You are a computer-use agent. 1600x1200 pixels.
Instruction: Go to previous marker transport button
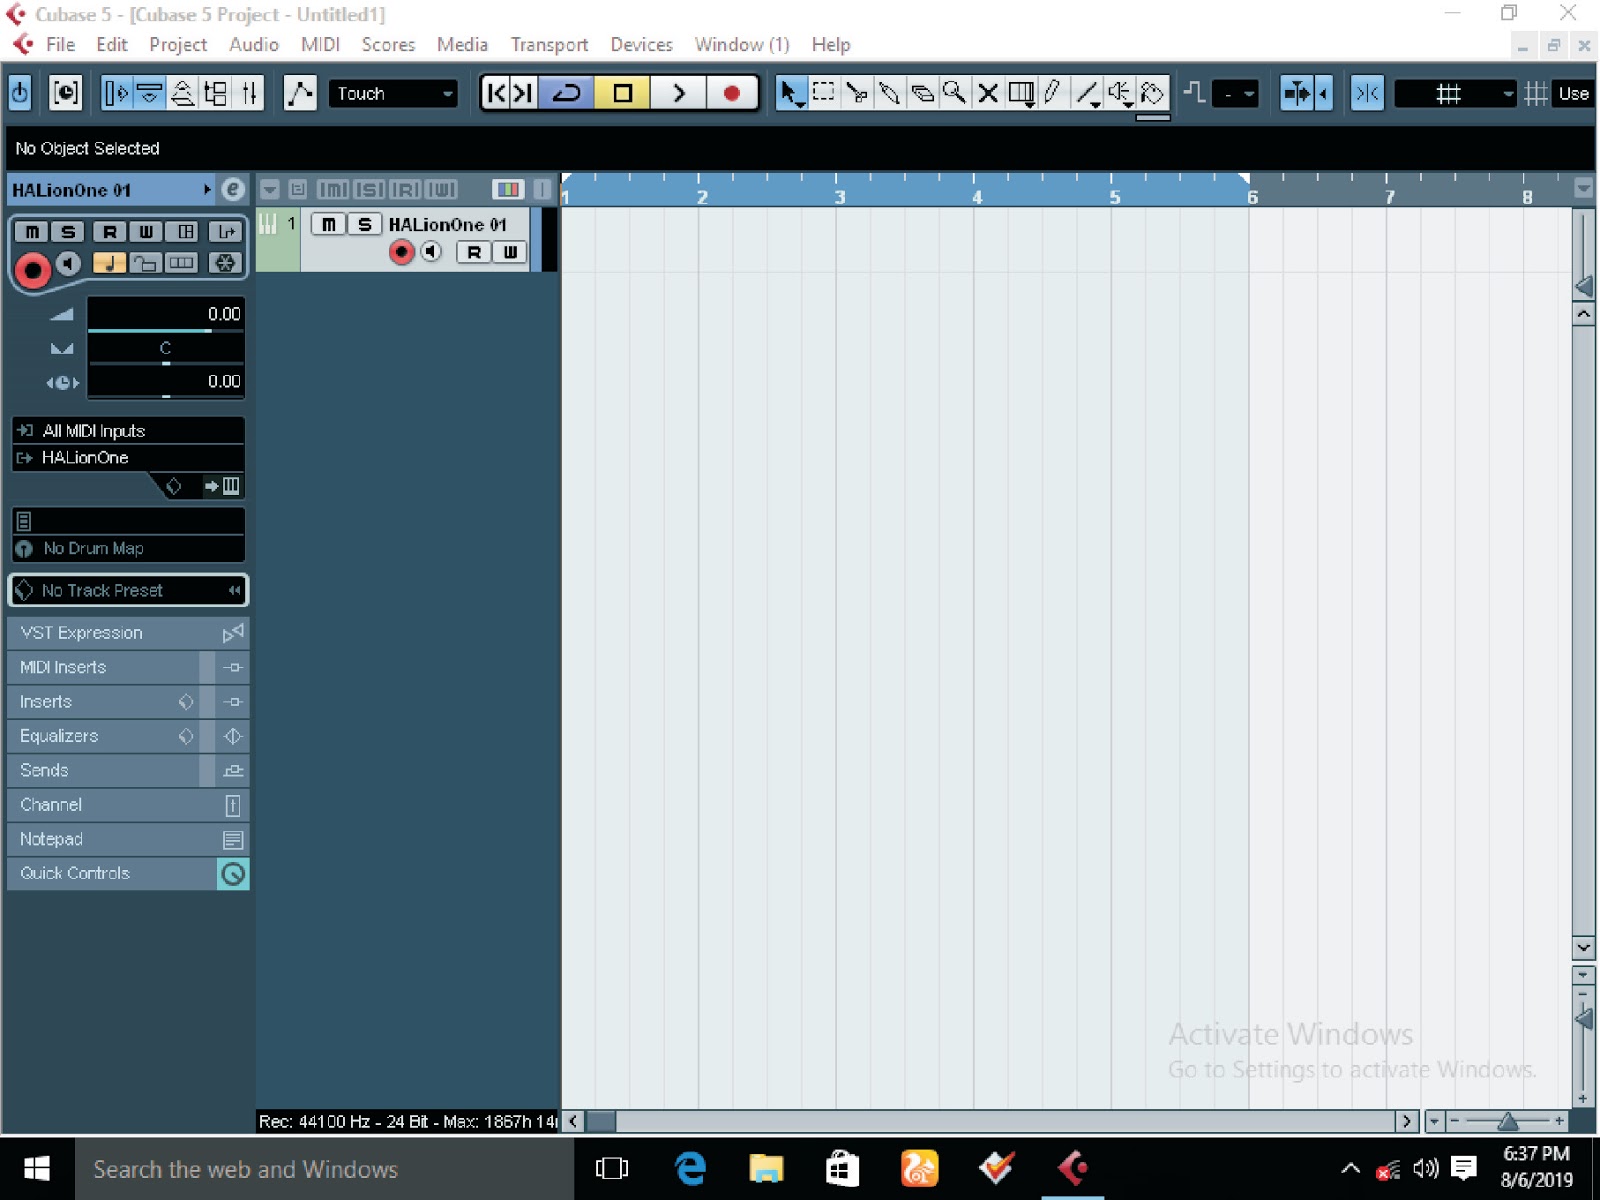point(496,93)
